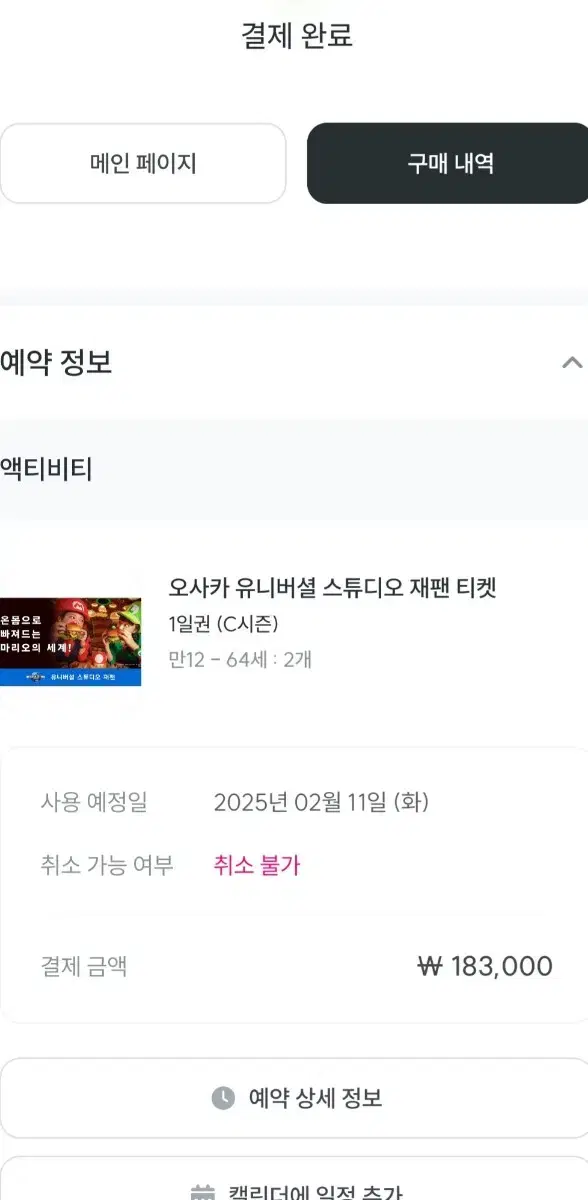The image size is (588, 1200).
Task: Click the clock icon beside 예약 상세 정보
Action: 223,1098
